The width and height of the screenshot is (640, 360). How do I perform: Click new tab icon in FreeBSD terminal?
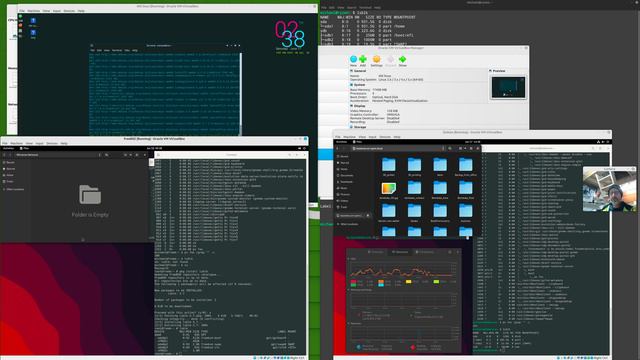(x=158, y=155)
